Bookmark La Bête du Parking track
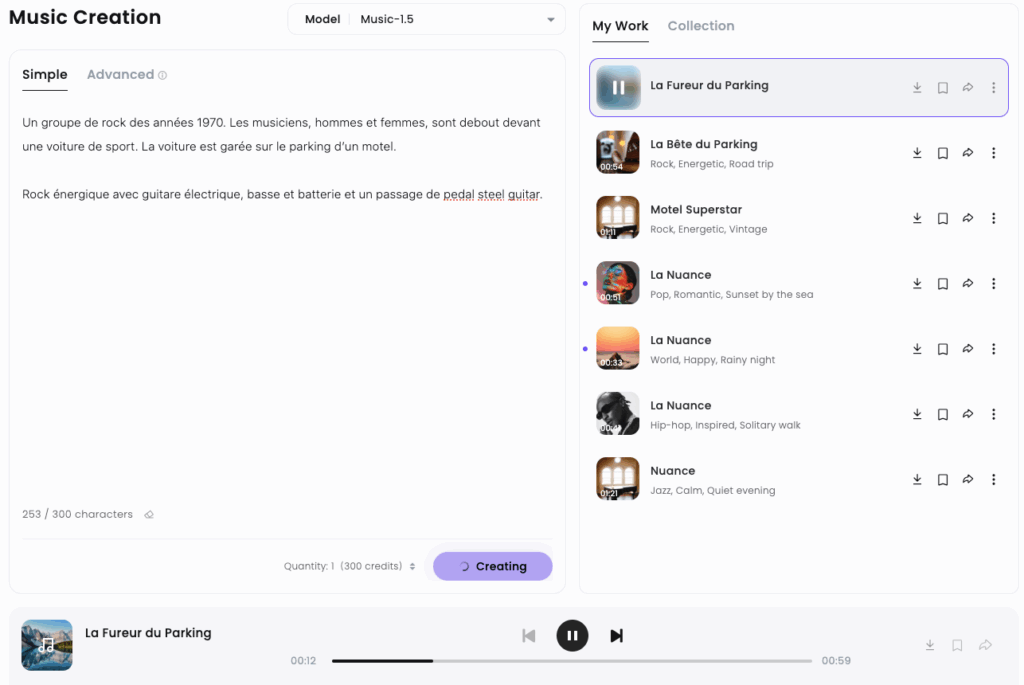The width and height of the screenshot is (1024, 685). coord(942,153)
